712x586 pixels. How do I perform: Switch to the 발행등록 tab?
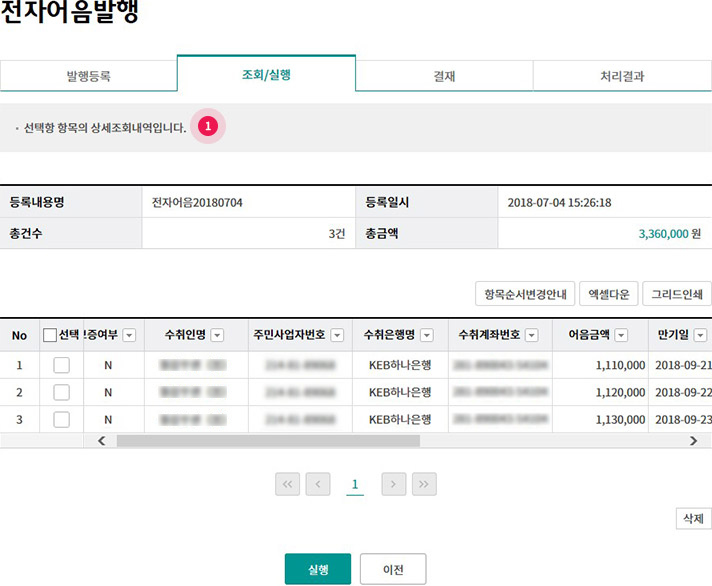[x=89, y=75]
